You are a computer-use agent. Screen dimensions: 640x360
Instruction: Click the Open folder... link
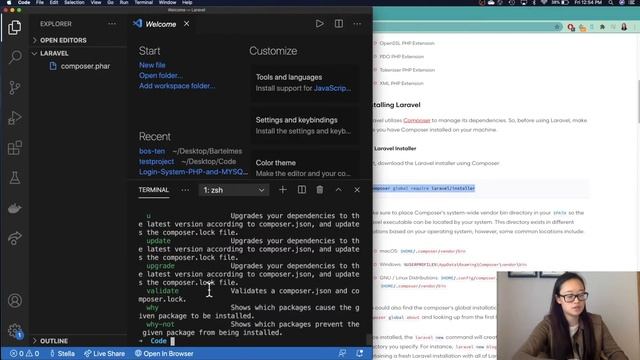coord(161,76)
